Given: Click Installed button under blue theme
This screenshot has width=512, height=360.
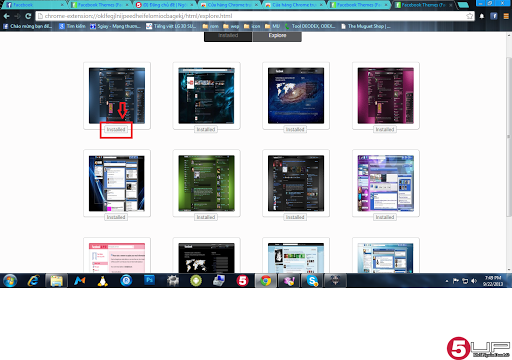Looking at the screenshot, I should tap(116, 129).
